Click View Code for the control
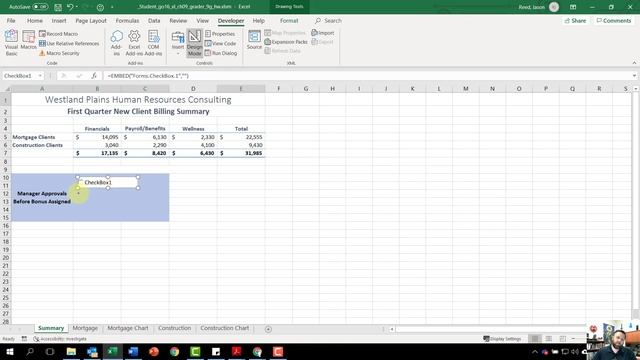 220,43
